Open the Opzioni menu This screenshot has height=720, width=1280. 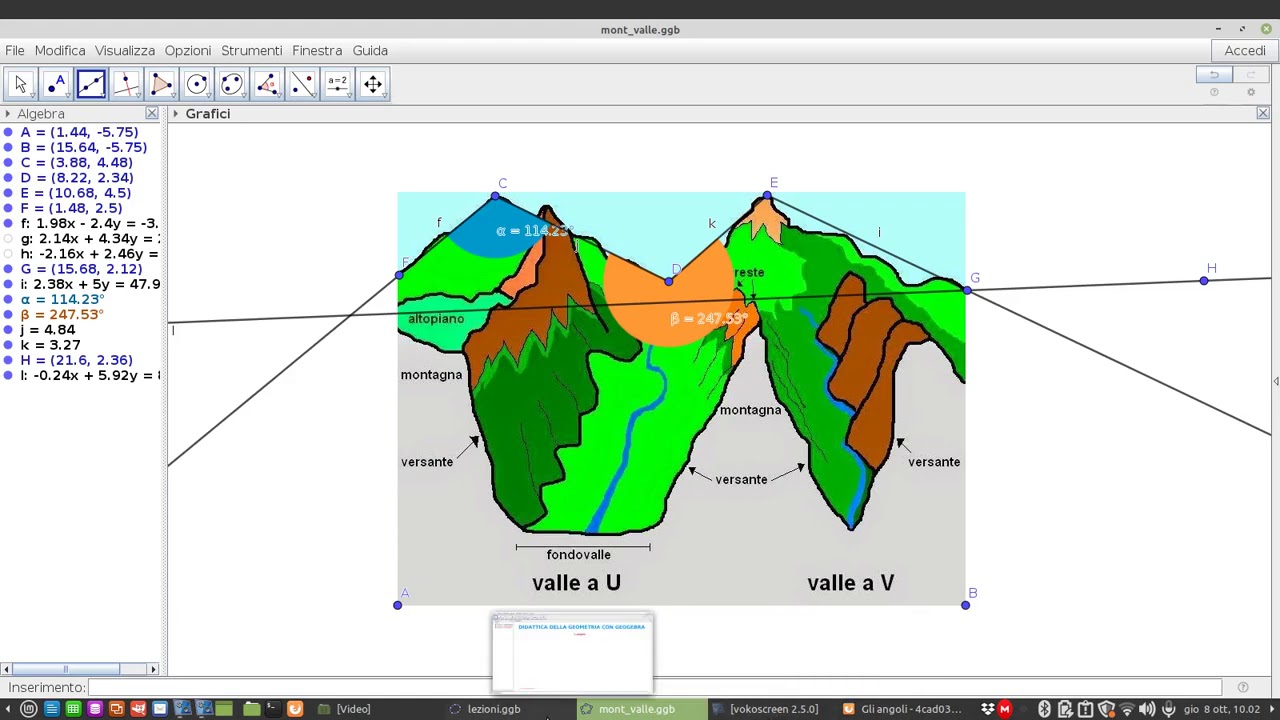(188, 50)
